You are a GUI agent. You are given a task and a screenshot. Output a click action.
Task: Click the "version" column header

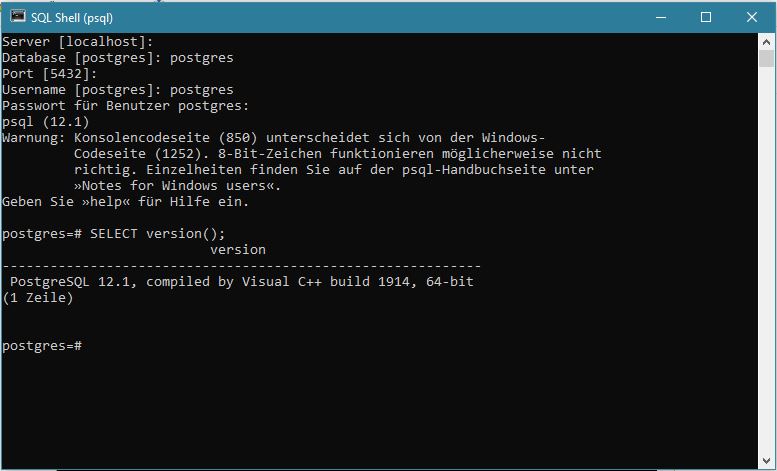[x=238, y=250]
